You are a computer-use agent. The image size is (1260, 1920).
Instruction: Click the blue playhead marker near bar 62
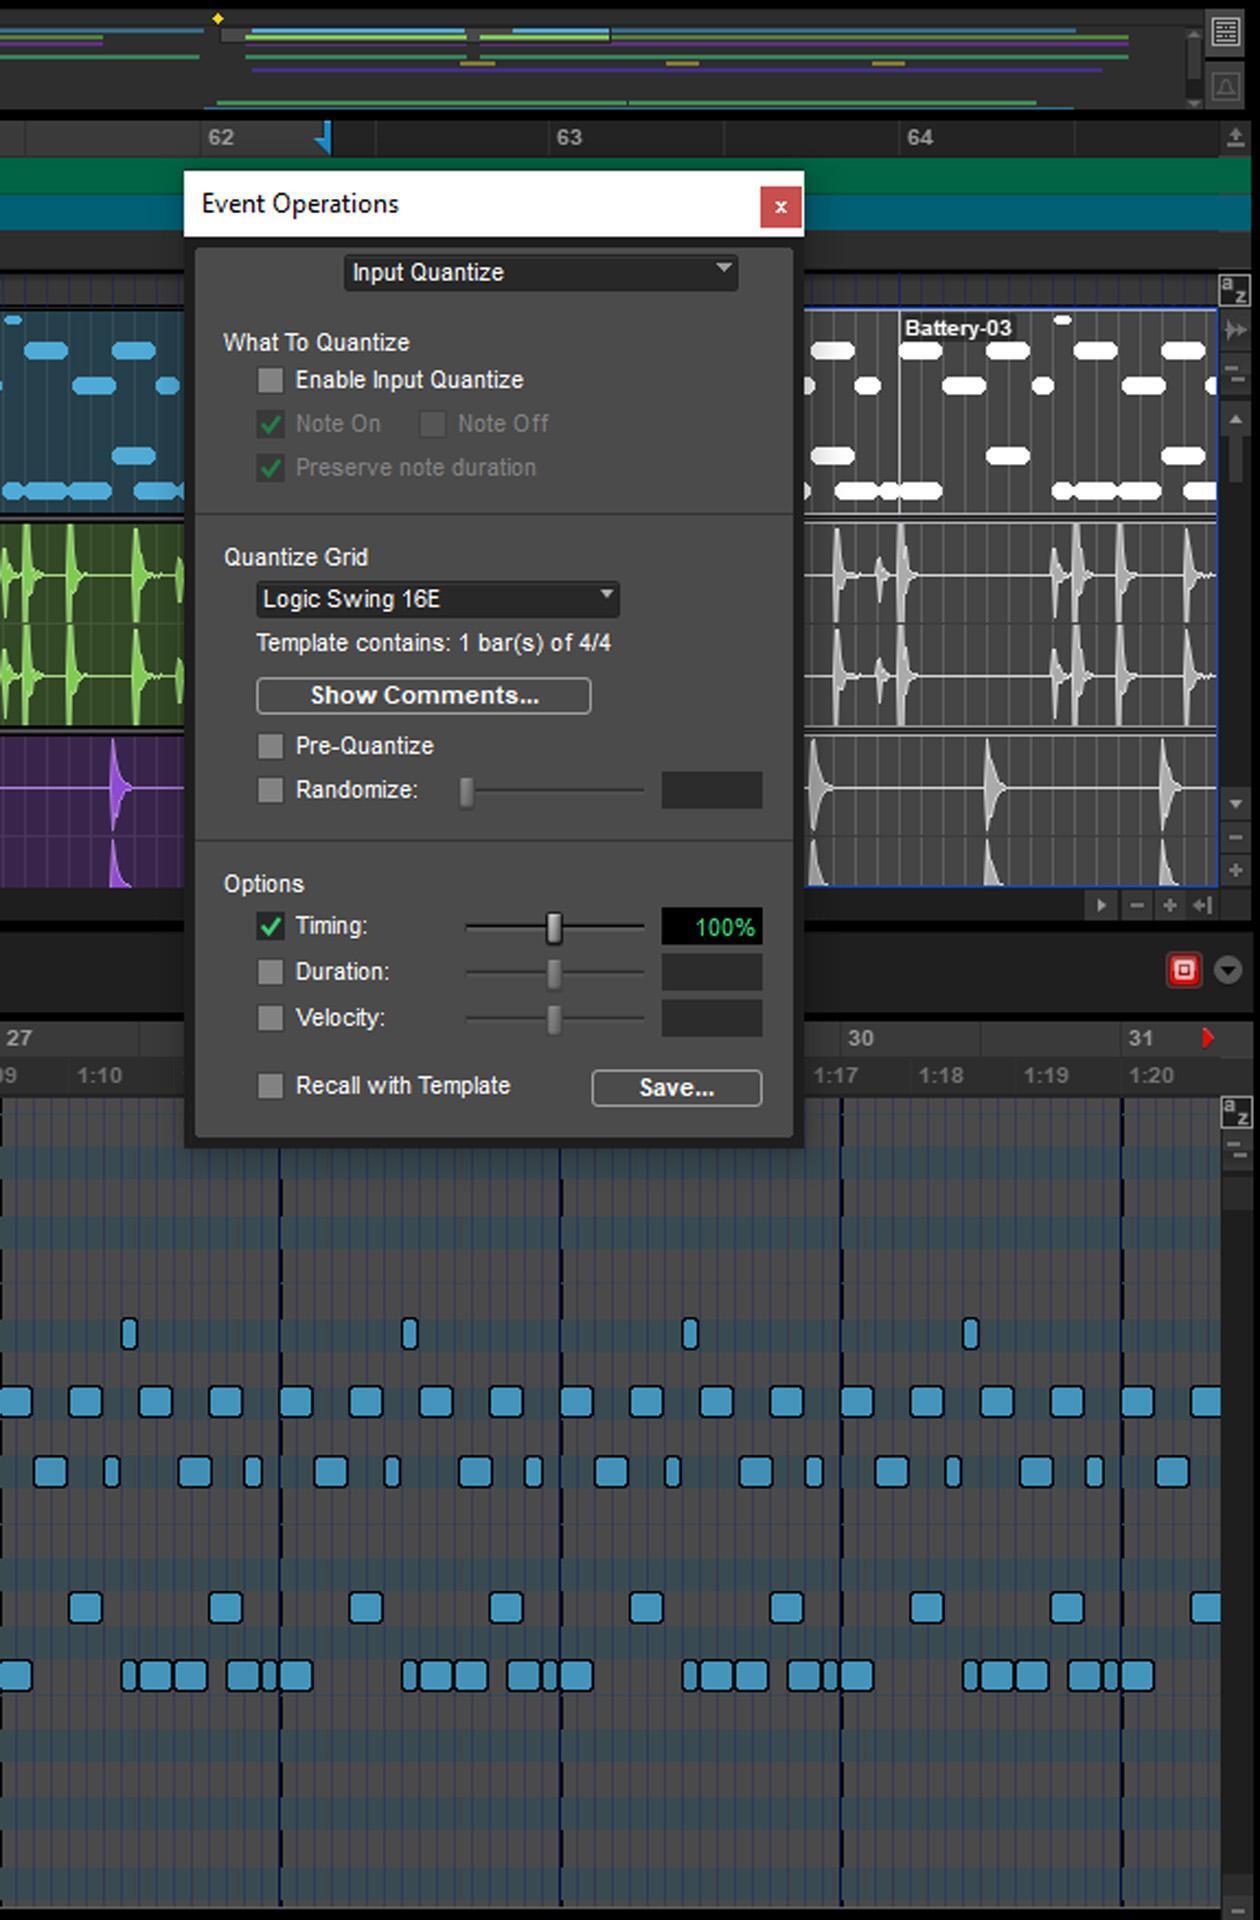pos(324,138)
